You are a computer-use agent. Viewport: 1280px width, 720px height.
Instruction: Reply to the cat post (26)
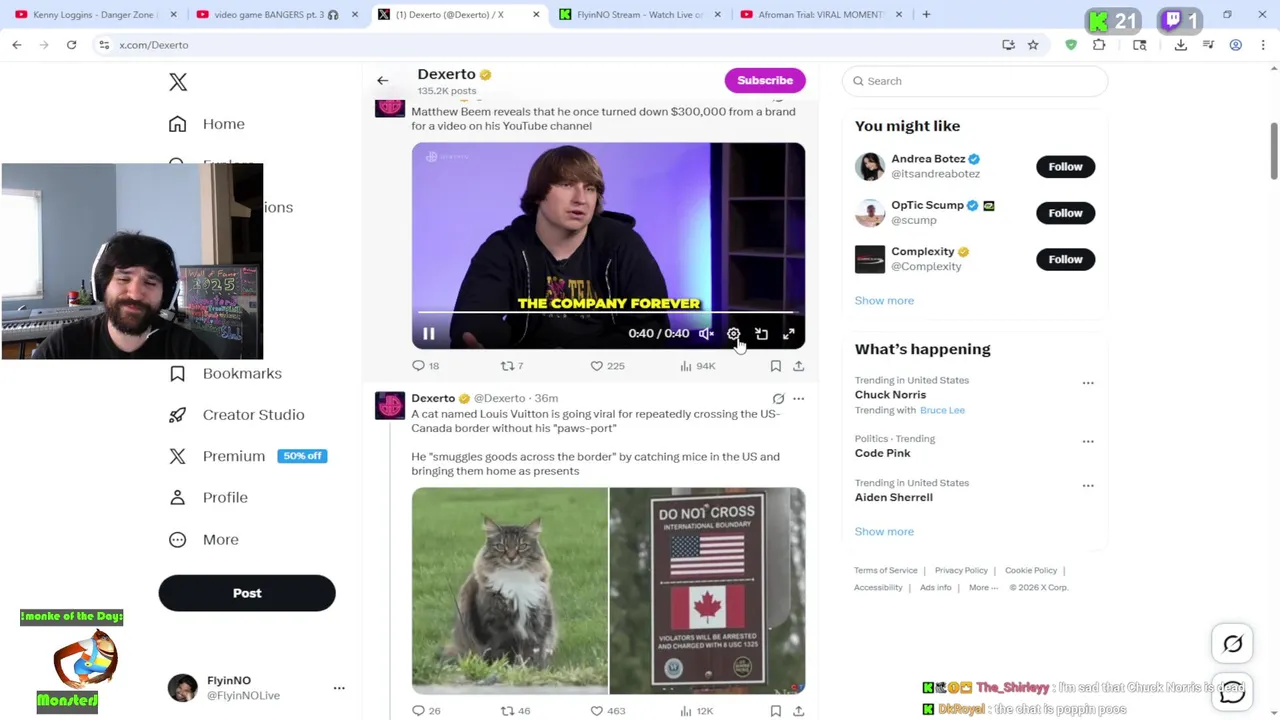pyautogui.click(x=426, y=711)
